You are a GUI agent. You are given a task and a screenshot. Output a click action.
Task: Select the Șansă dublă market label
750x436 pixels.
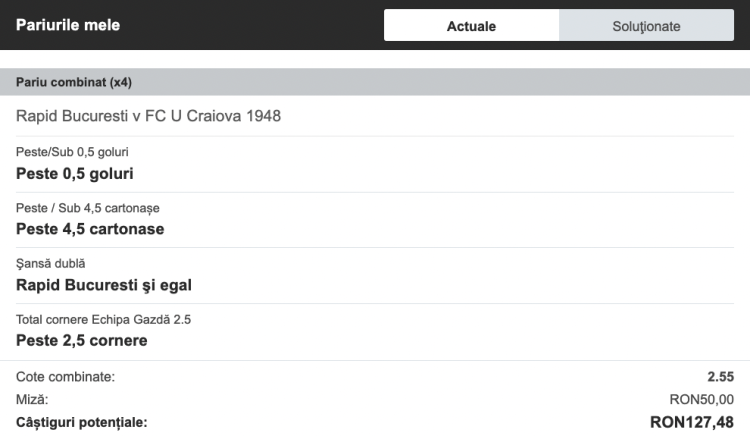[51, 263]
